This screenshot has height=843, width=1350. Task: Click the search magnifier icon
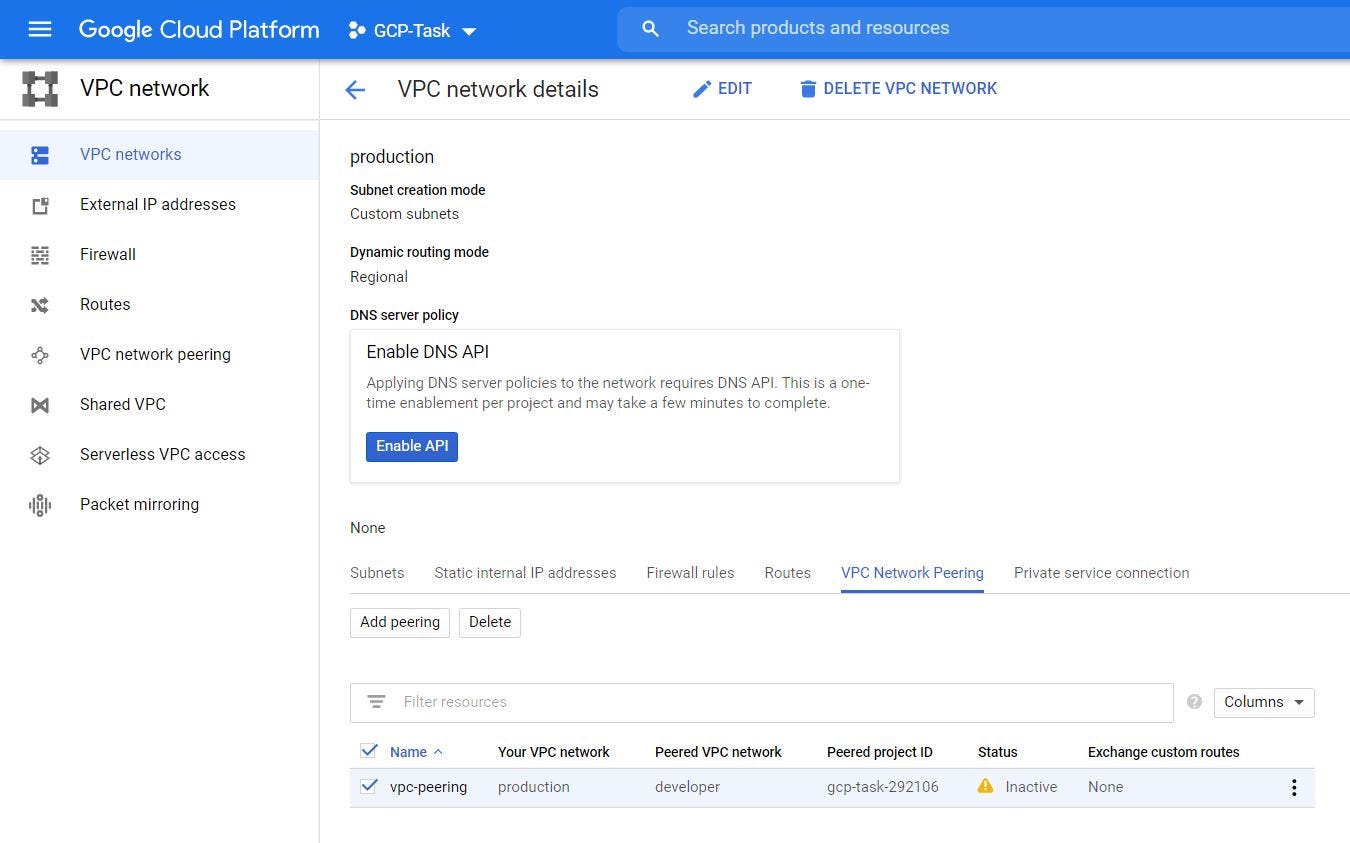tap(650, 29)
